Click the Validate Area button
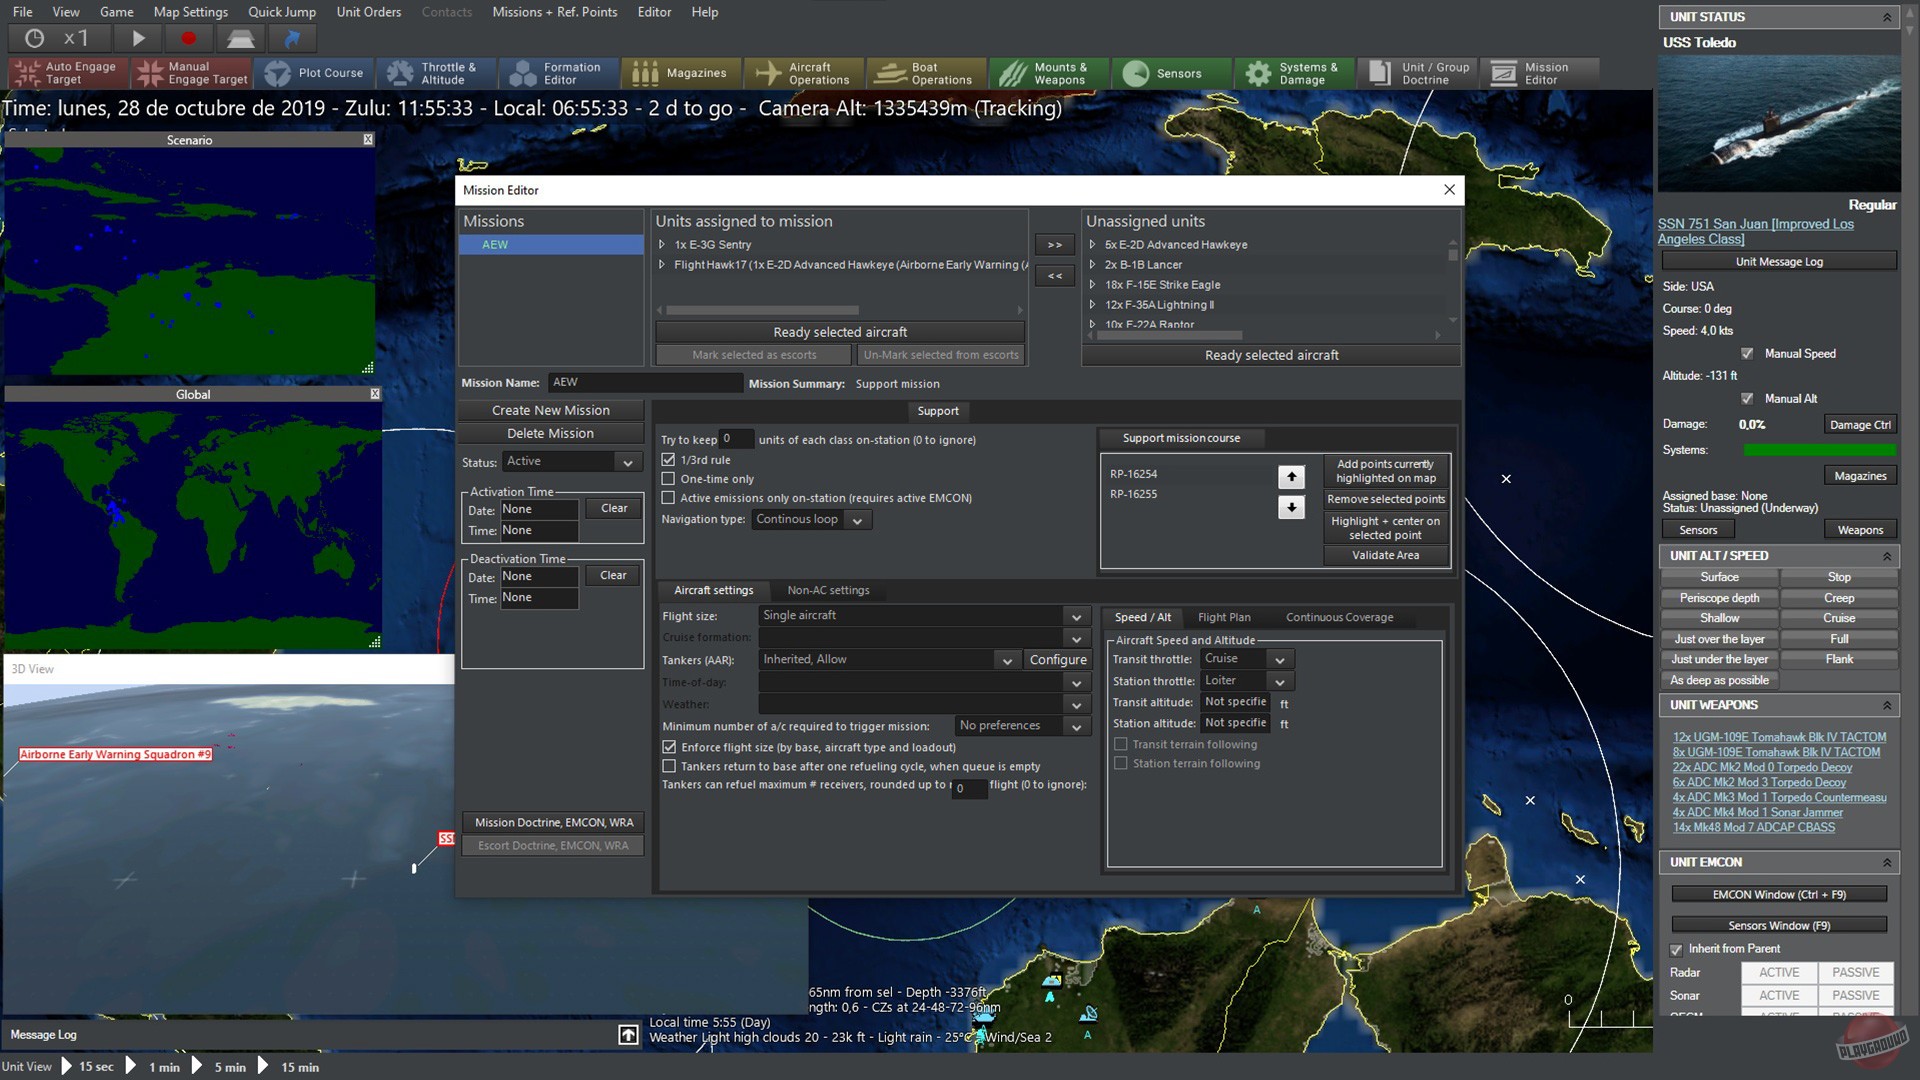The image size is (1920, 1080). point(1385,555)
